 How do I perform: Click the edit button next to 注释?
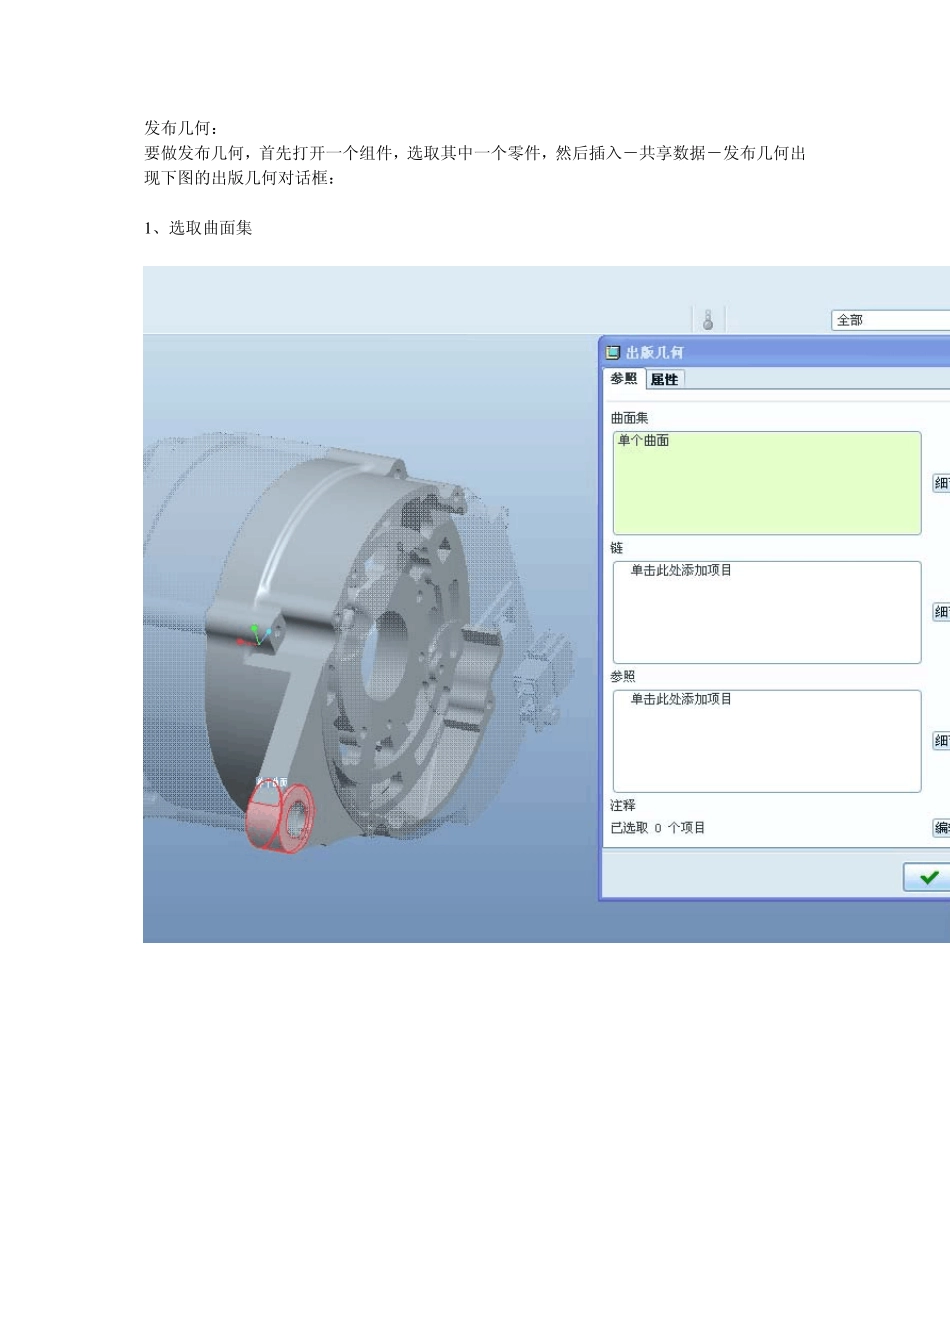[941, 828]
